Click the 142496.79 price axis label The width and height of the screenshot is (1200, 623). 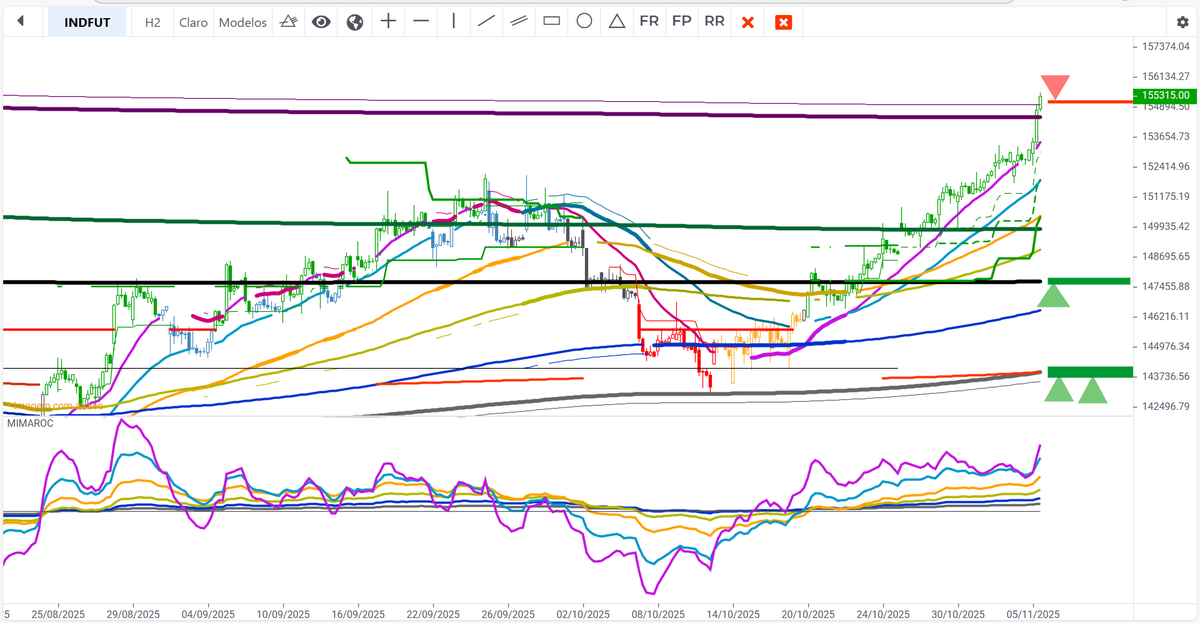pos(1166,406)
